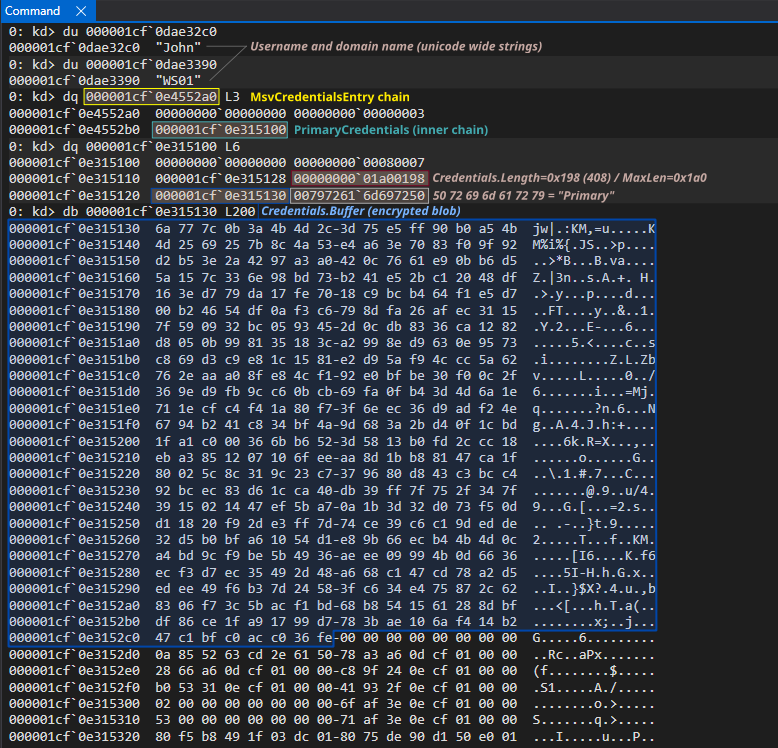Click the command line "du 000001cf`0dae3390"

[x=139, y=64]
